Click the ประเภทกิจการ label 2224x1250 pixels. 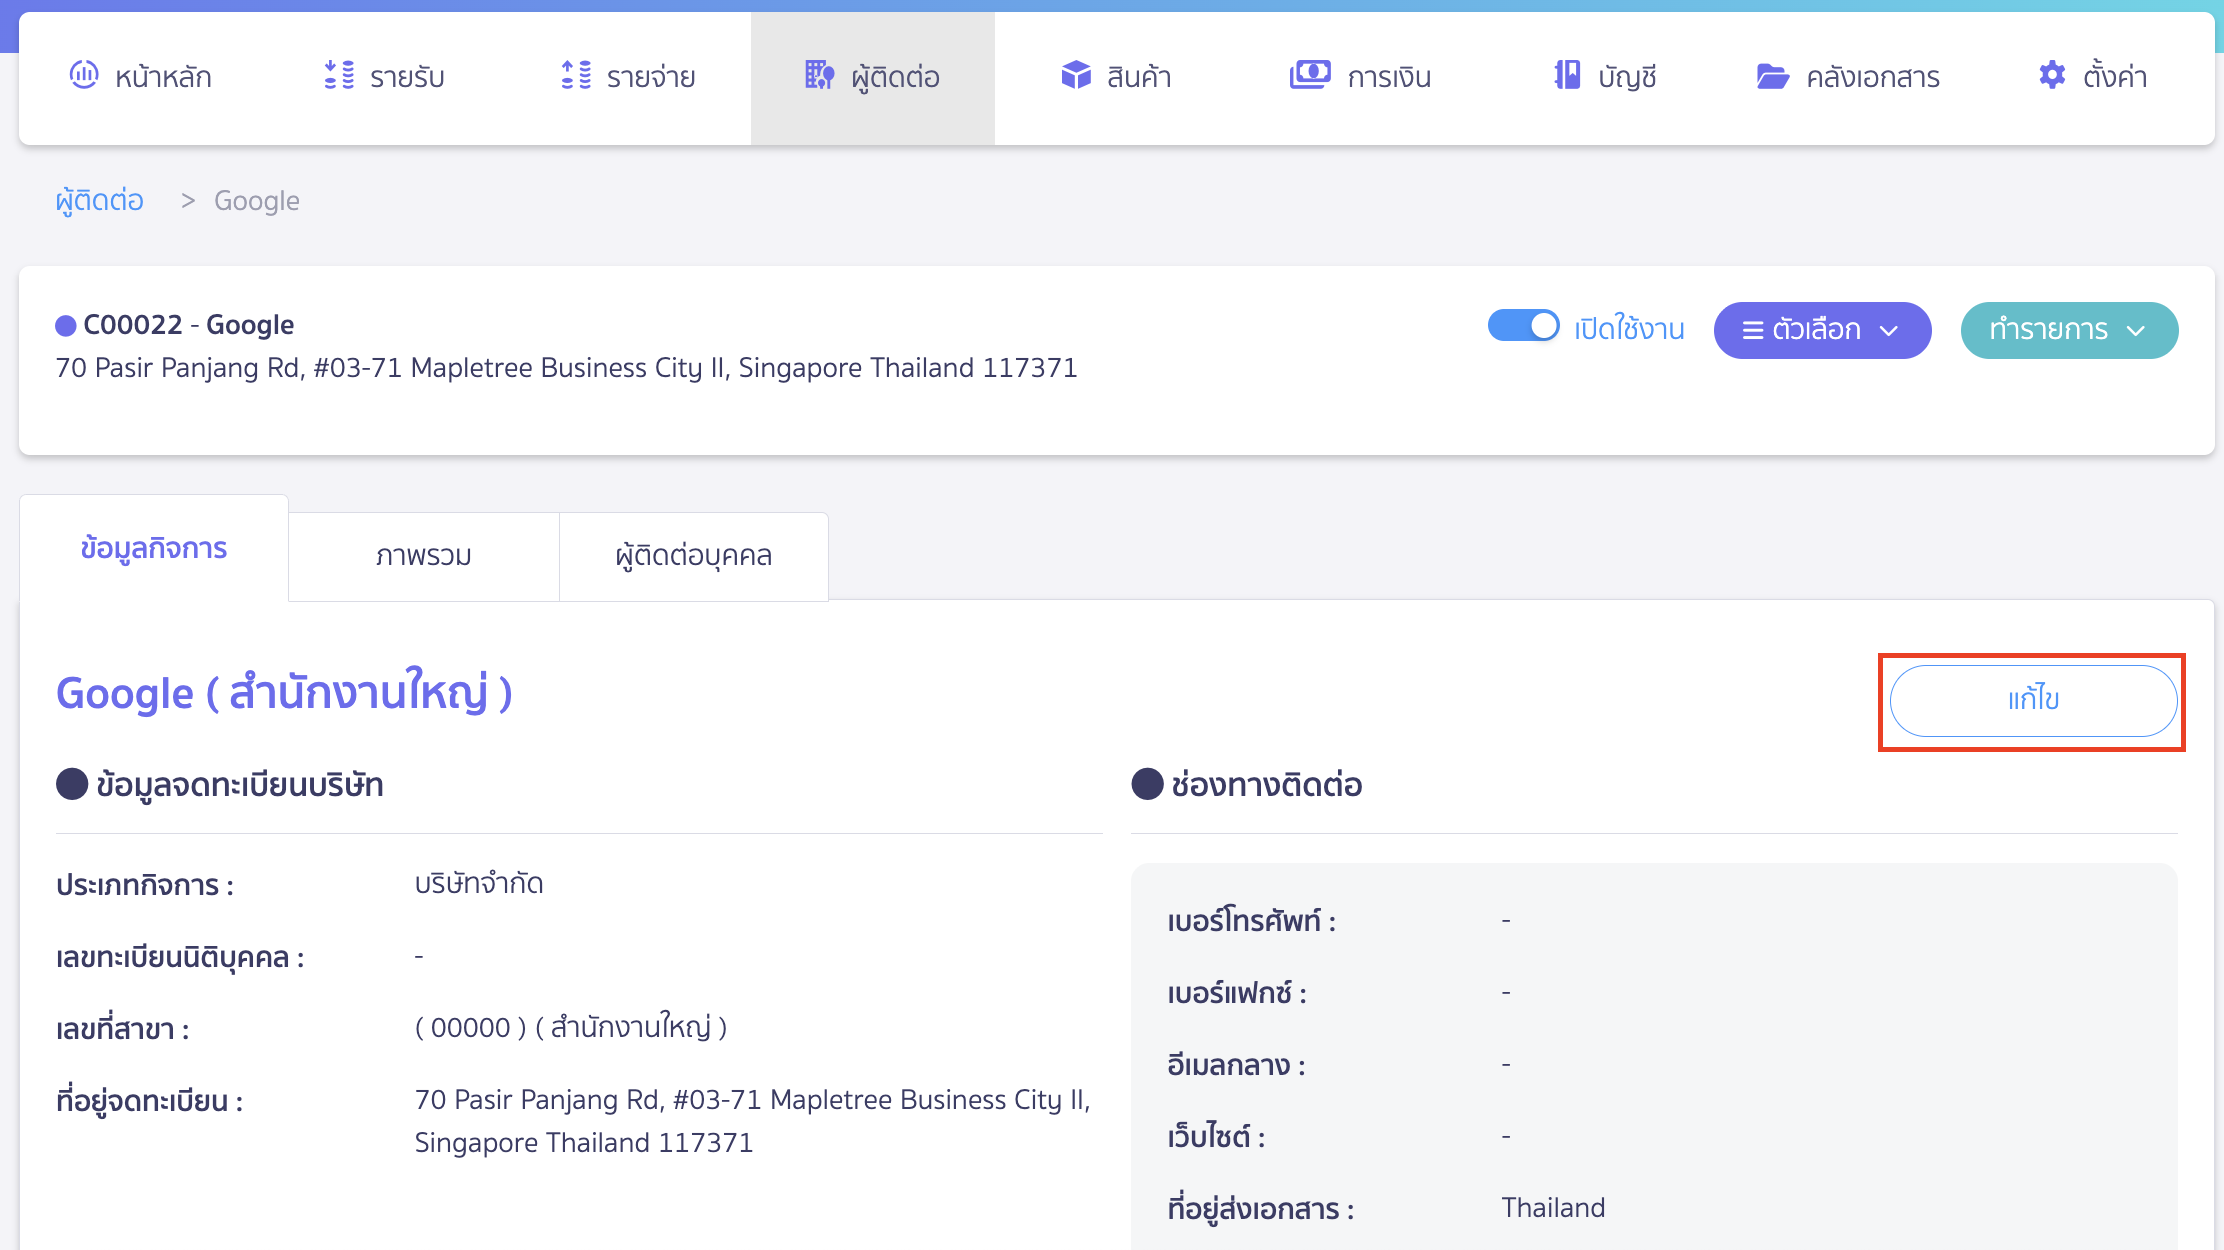pos(145,885)
